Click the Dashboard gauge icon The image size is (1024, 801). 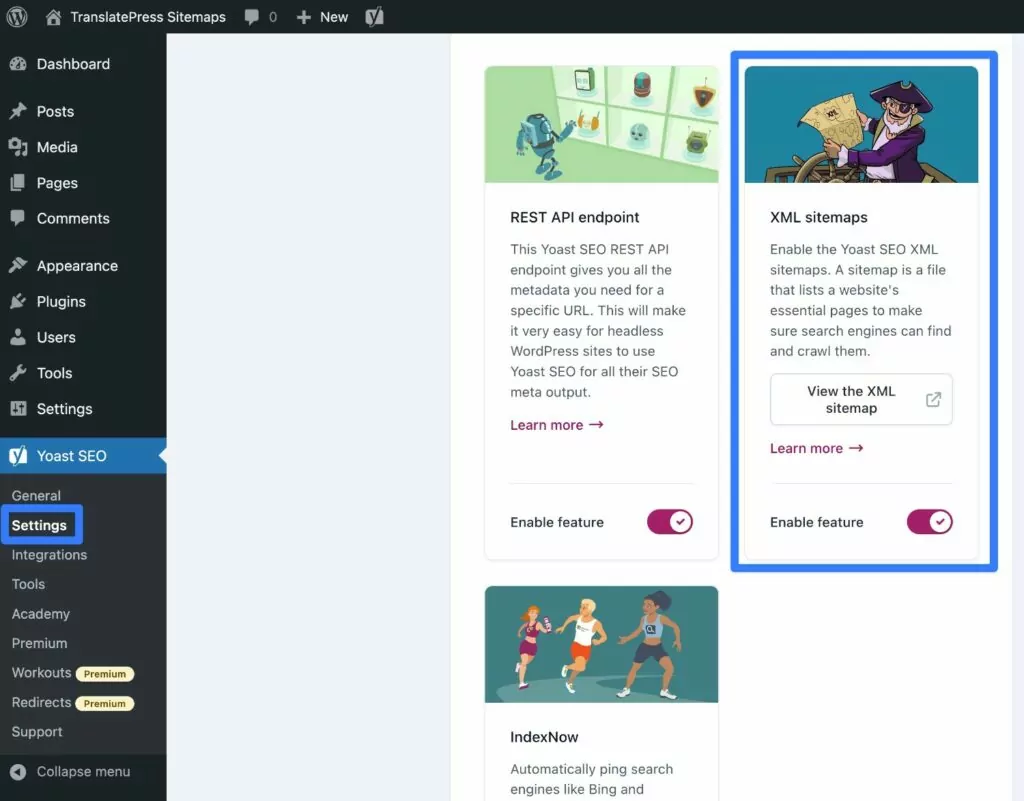tap(18, 64)
